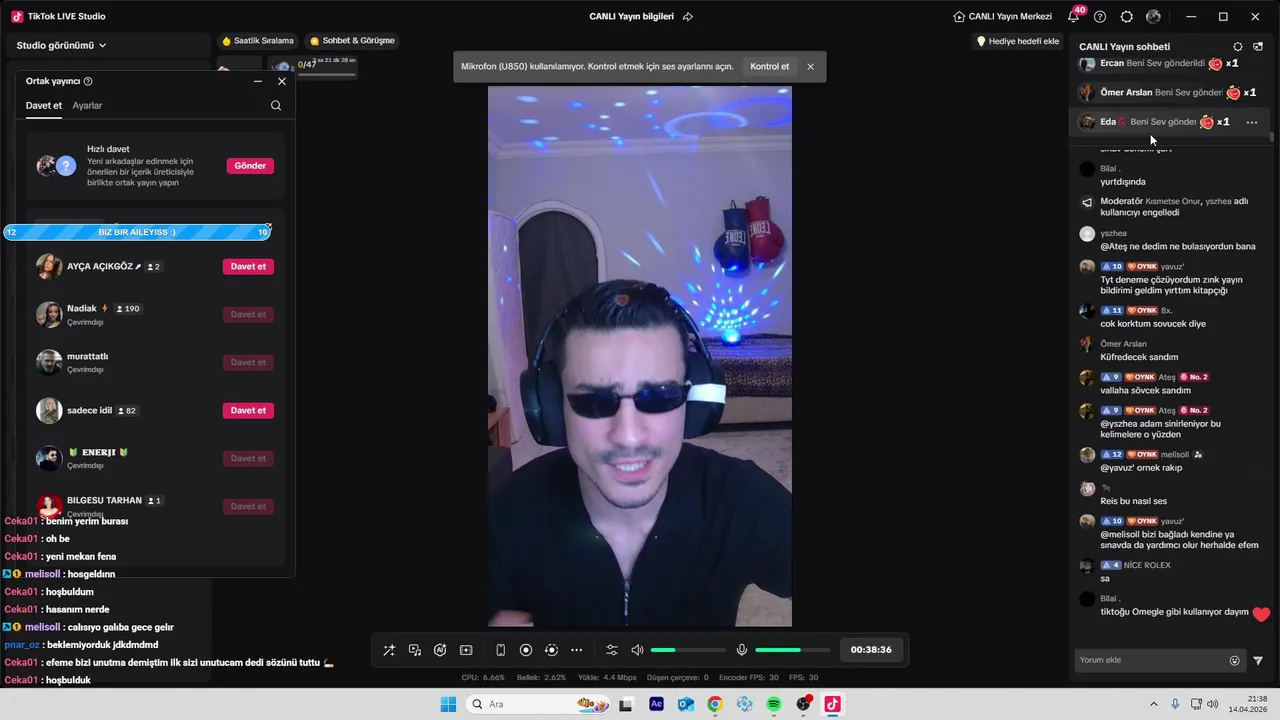
Task: Adjust the speaker volume slider
Action: point(688,650)
